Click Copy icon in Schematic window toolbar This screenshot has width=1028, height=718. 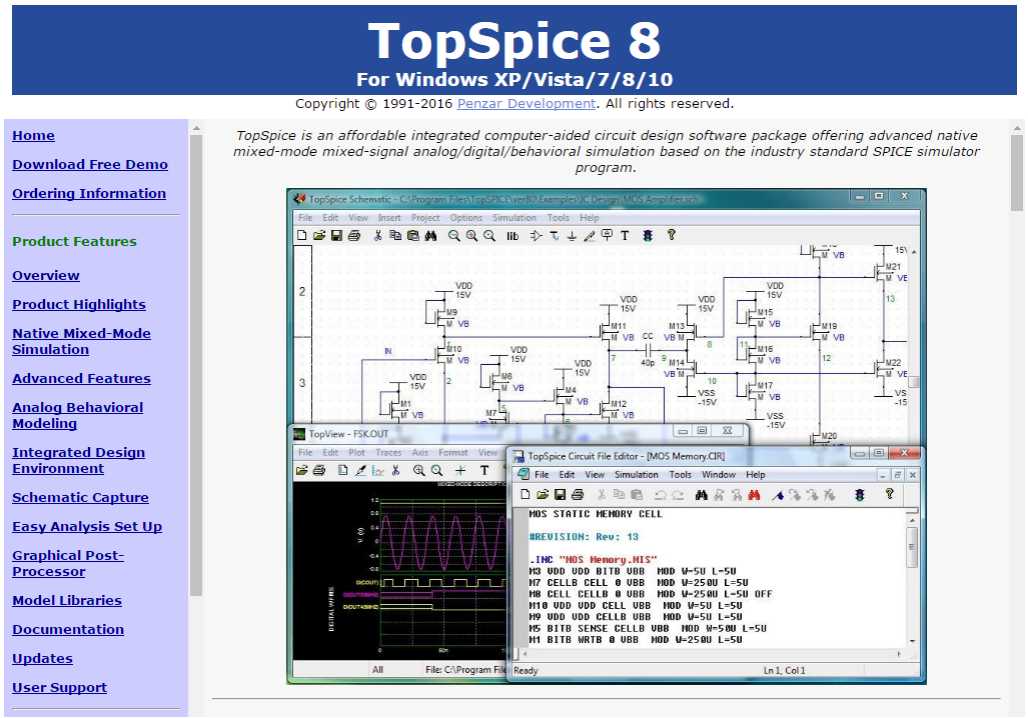[x=395, y=235]
